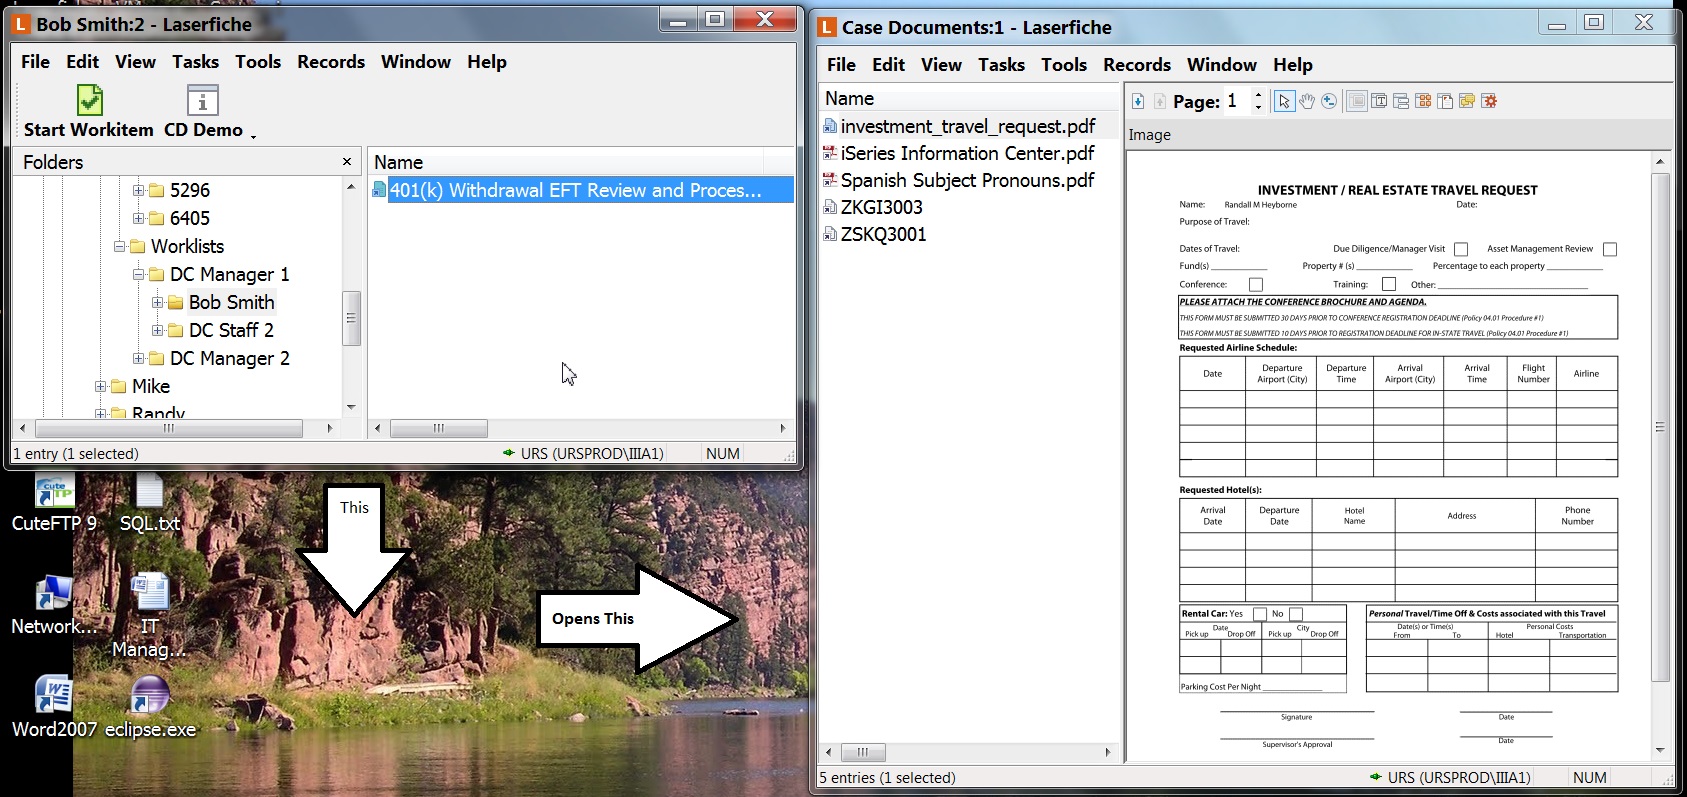Click the document viewer vertical scrollbar thumb
The width and height of the screenshot is (1687, 797).
pyautogui.click(x=1660, y=427)
